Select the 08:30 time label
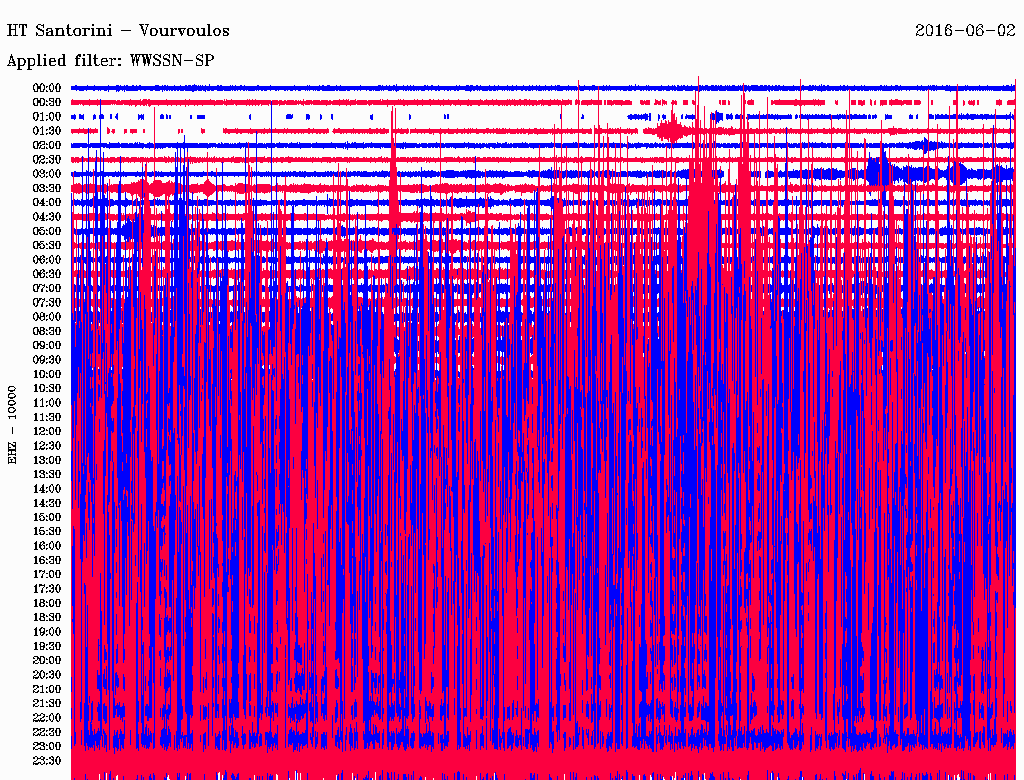The height and width of the screenshot is (780, 1024). click(x=47, y=331)
